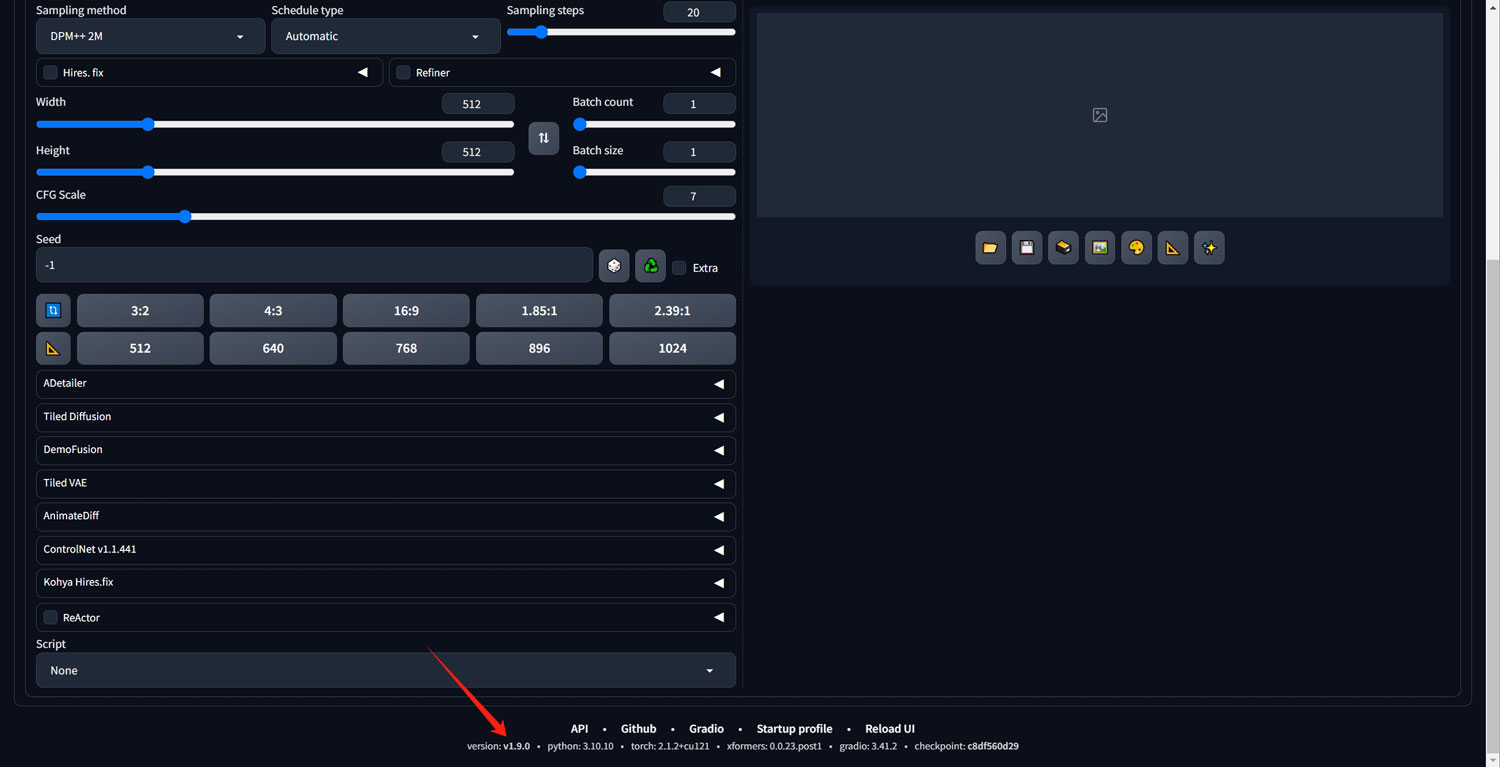
Task: Click the green recycle icon to reuse last seed
Action: tap(650, 265)
